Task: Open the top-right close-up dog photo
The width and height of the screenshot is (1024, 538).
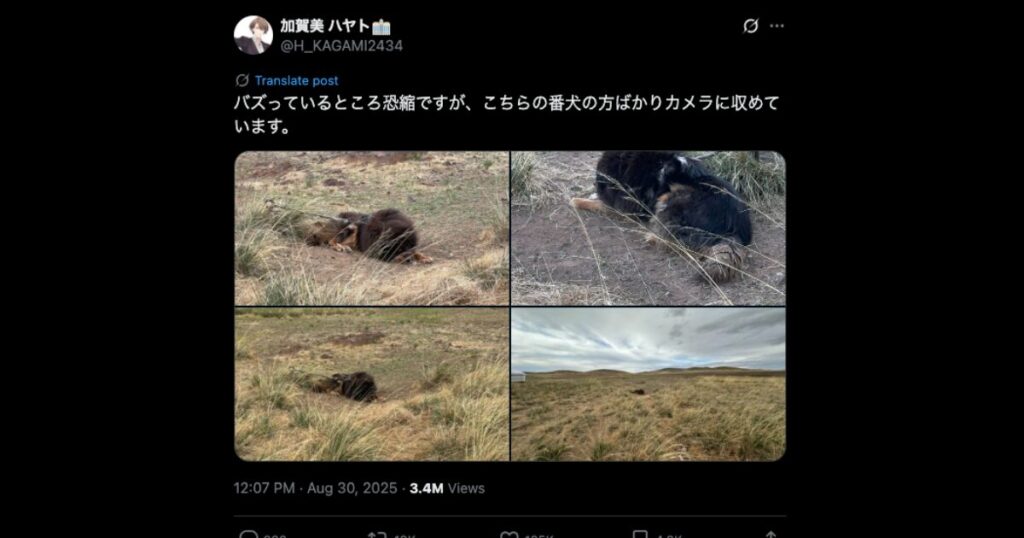Action: tap(648, 229)
